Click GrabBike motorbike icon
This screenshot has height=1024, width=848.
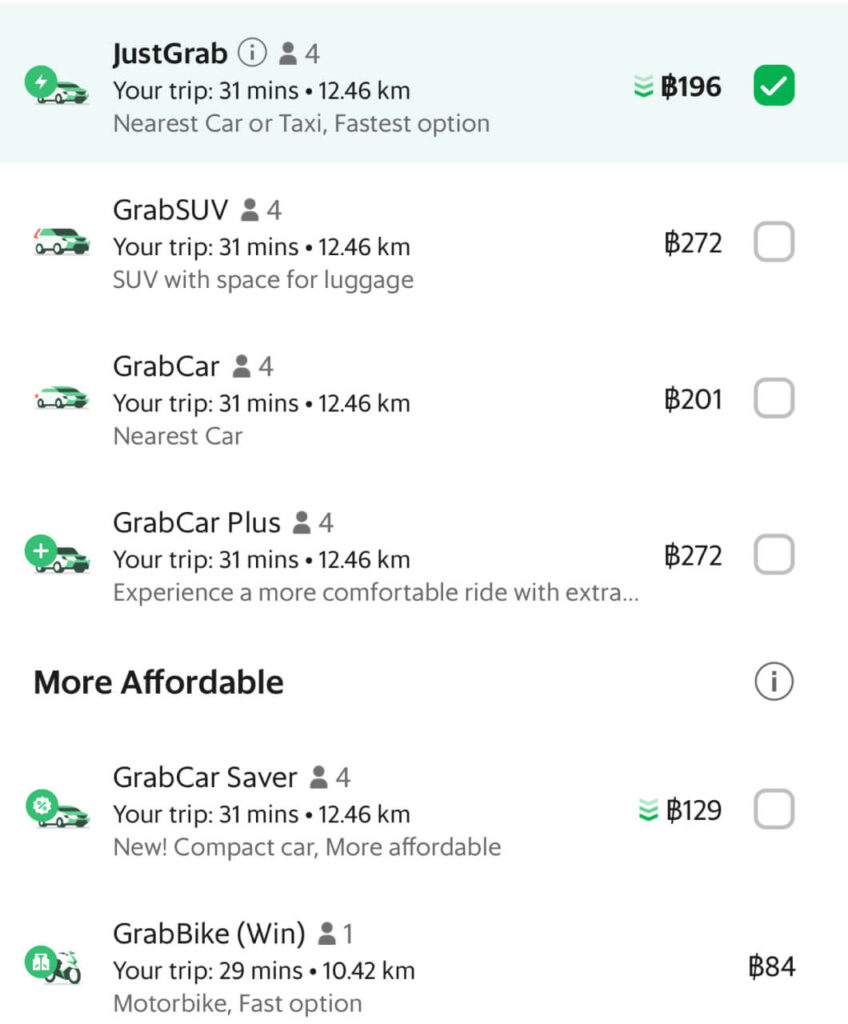(54, 965)
